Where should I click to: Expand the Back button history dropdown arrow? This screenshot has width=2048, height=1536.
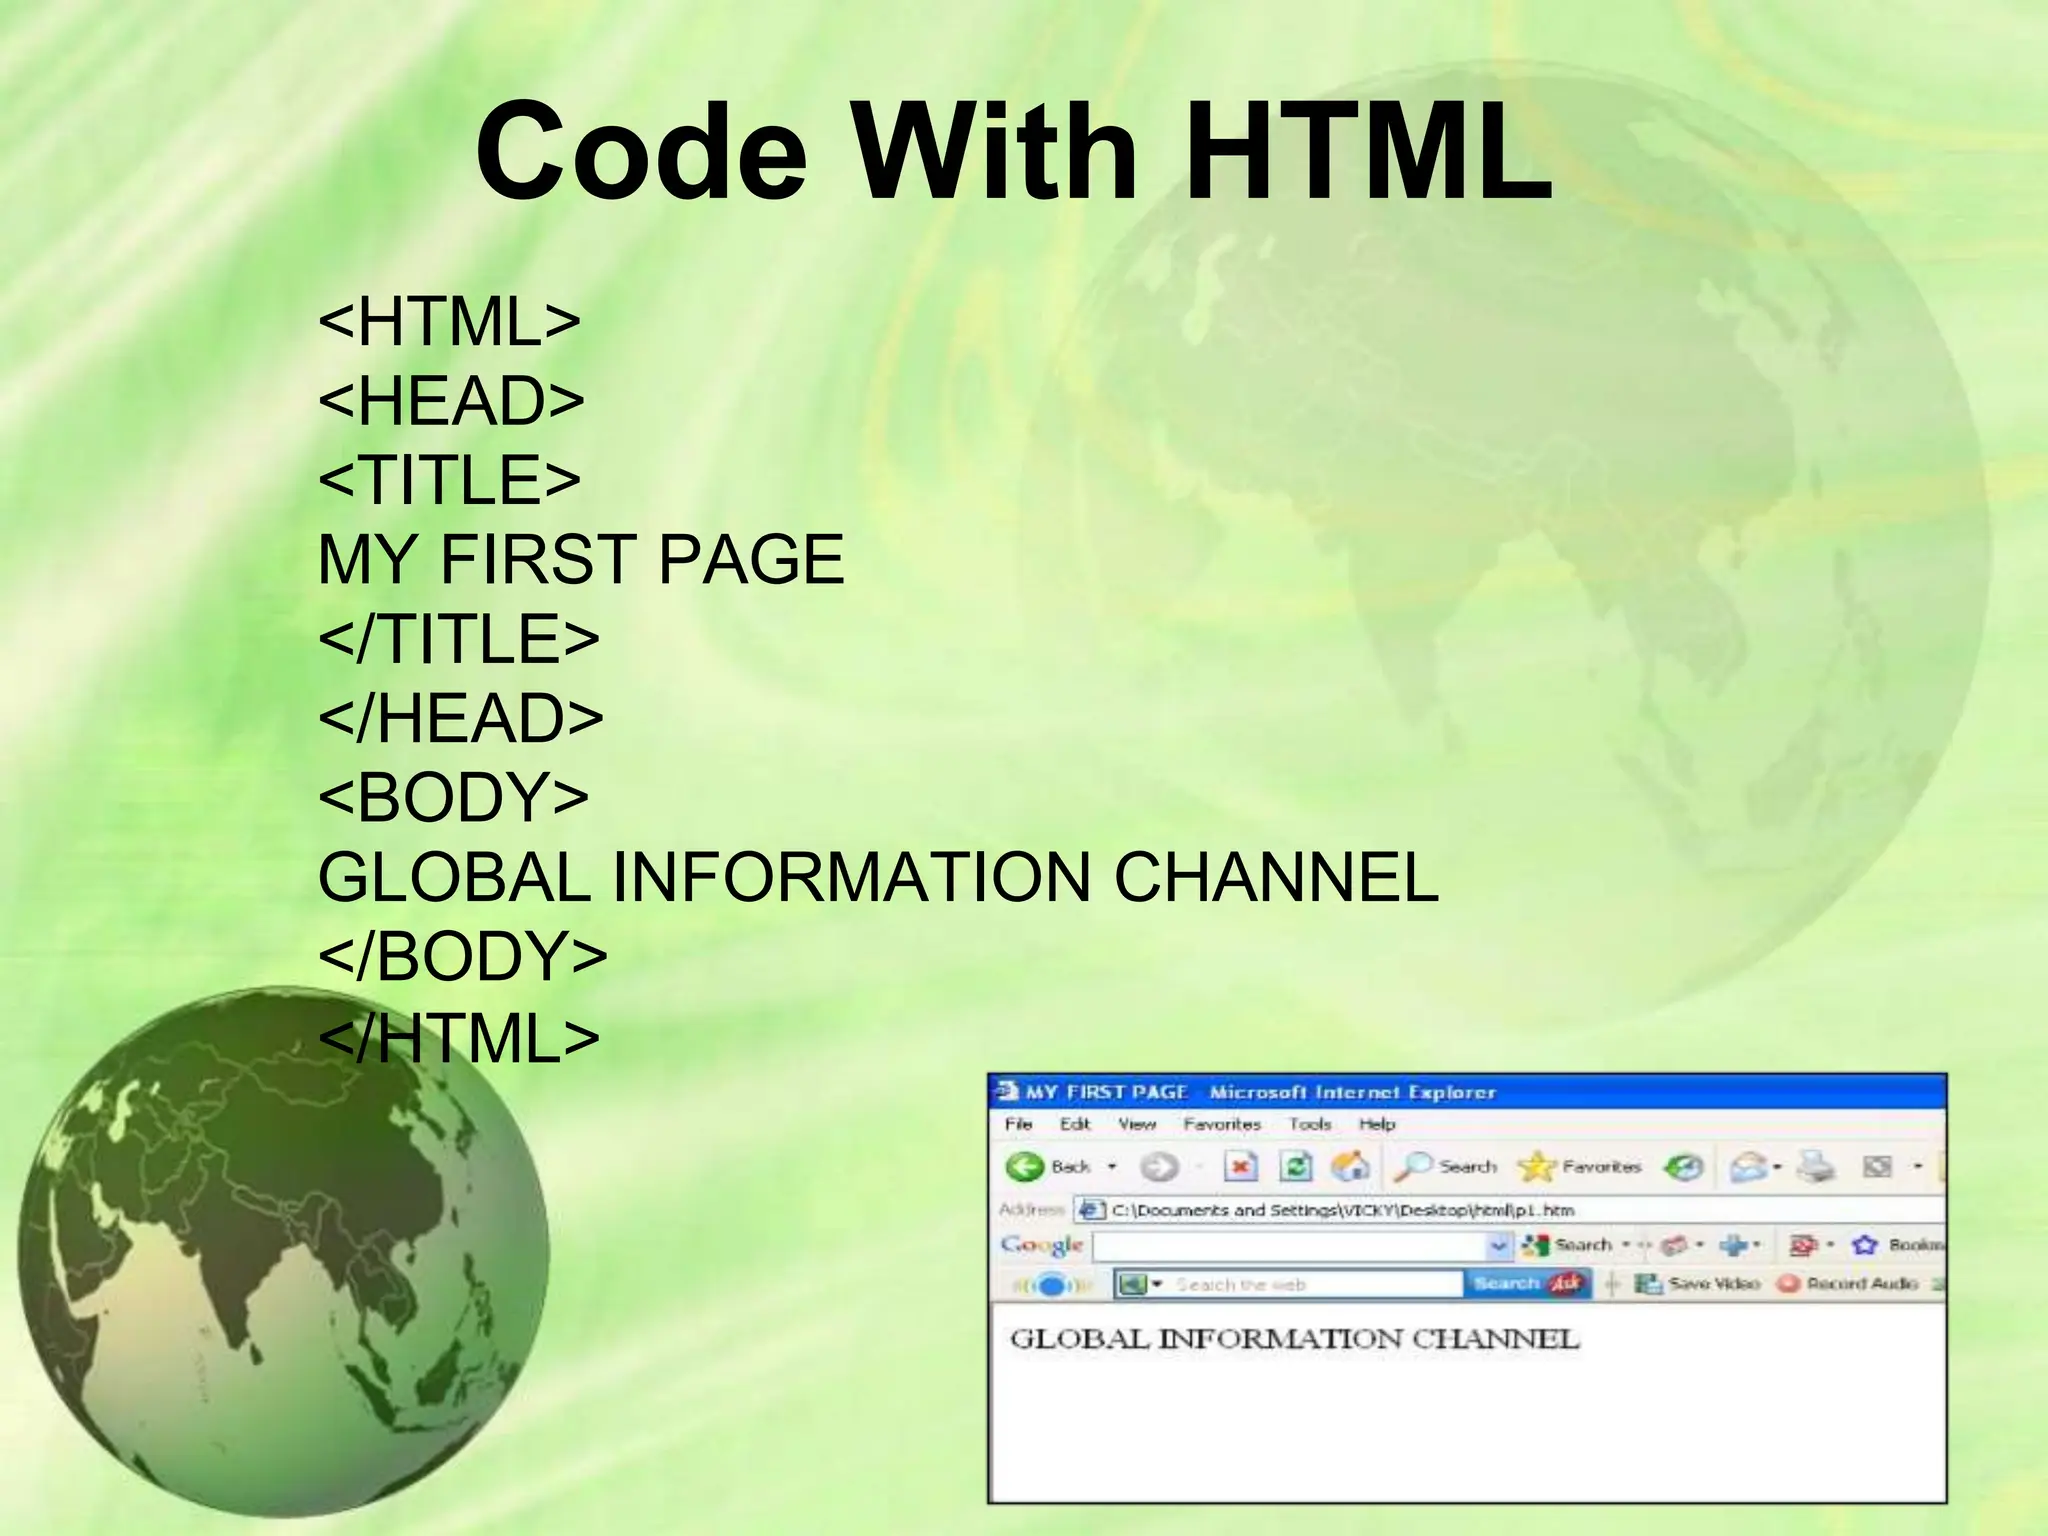click(1111, 1167)
